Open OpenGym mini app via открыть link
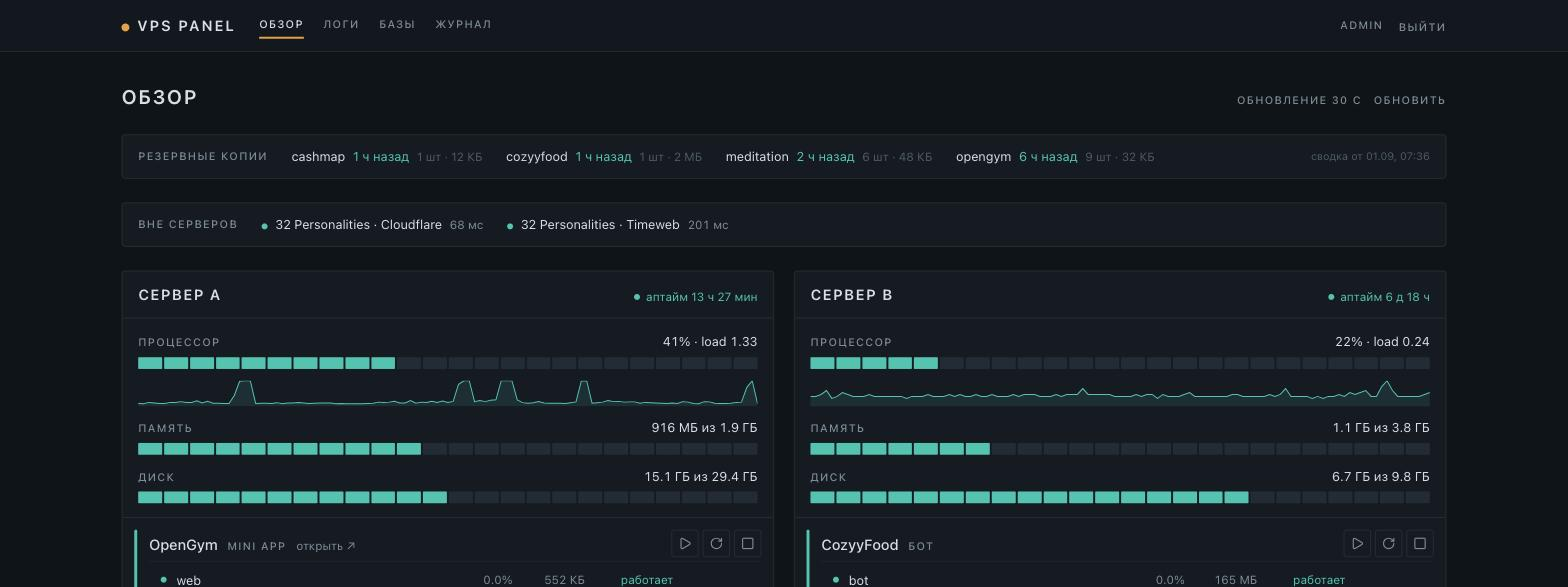1568x587 pixels. (326, 546)
